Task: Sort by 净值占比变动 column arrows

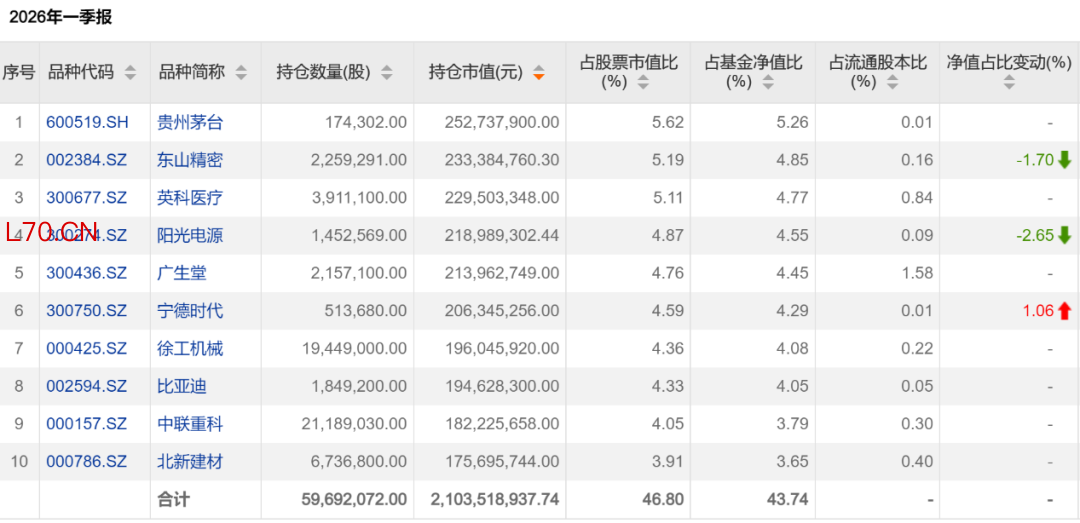Action: 1009,83
